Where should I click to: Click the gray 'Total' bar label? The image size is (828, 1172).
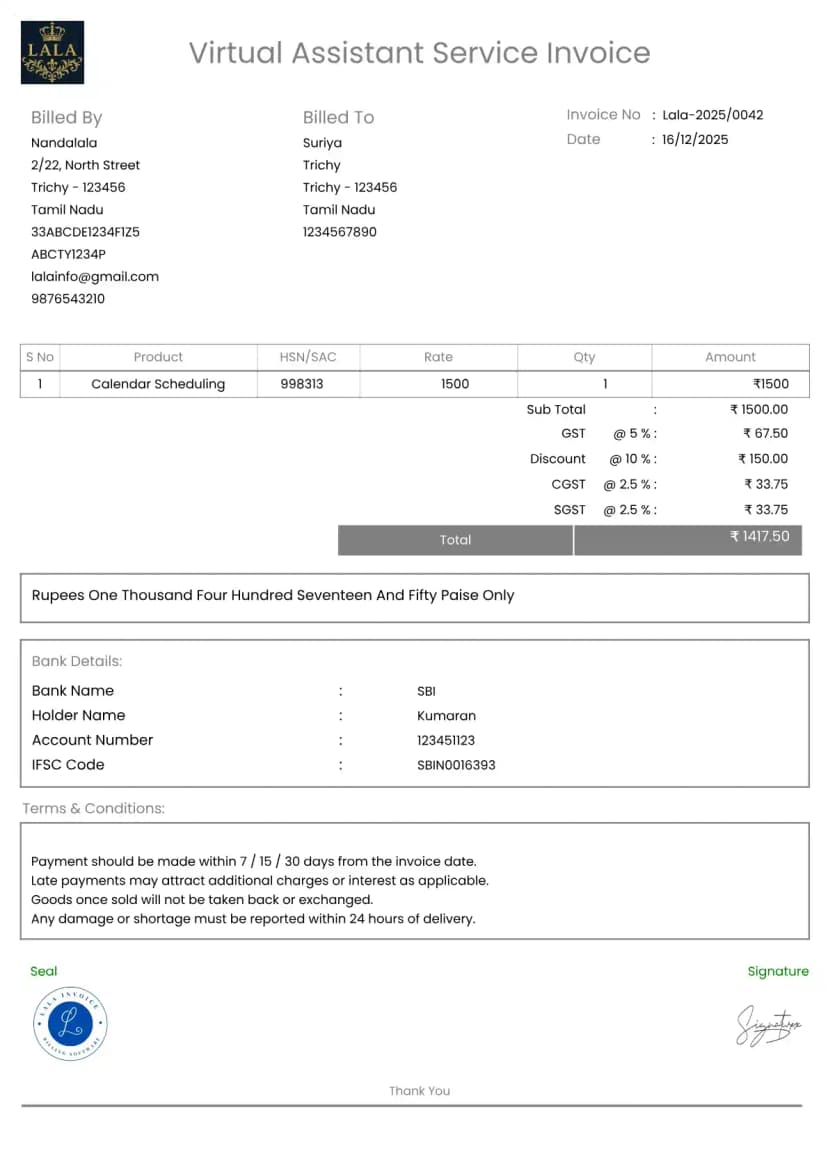pyautogui.click(x=455, y=540)
